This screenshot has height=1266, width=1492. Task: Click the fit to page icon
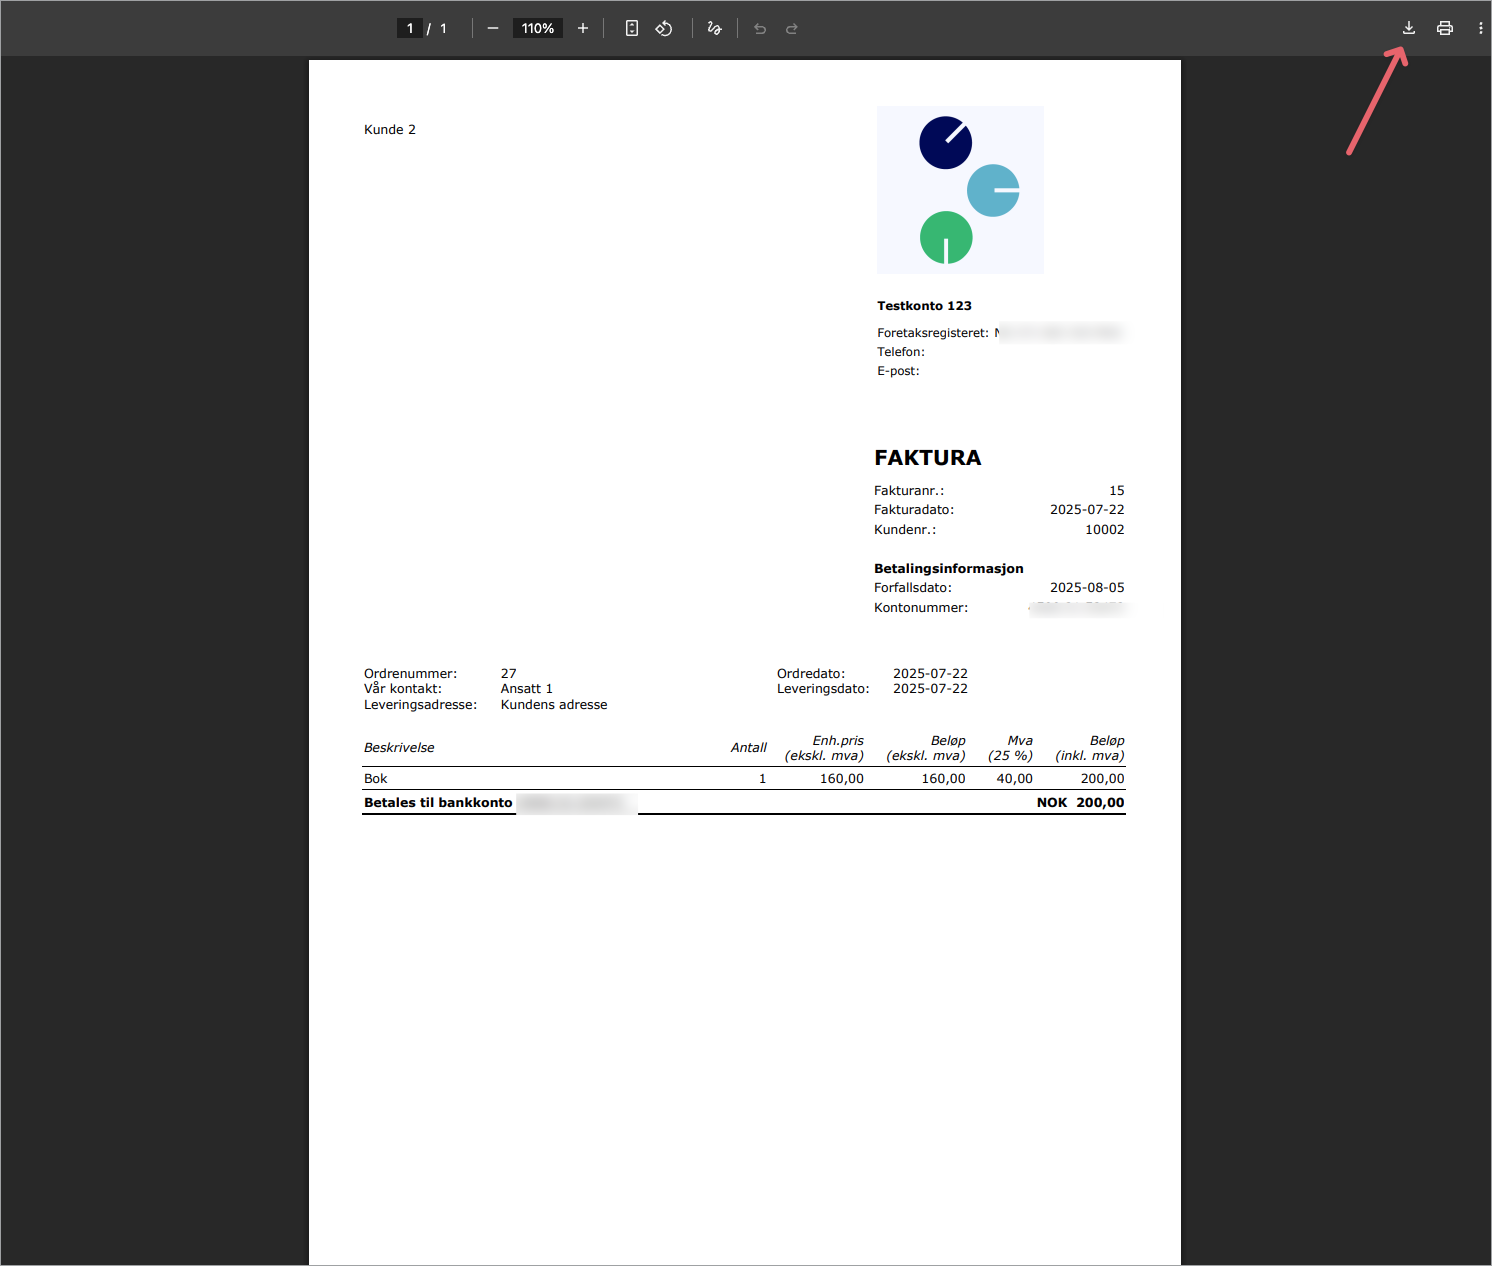(x=632, y=28)
